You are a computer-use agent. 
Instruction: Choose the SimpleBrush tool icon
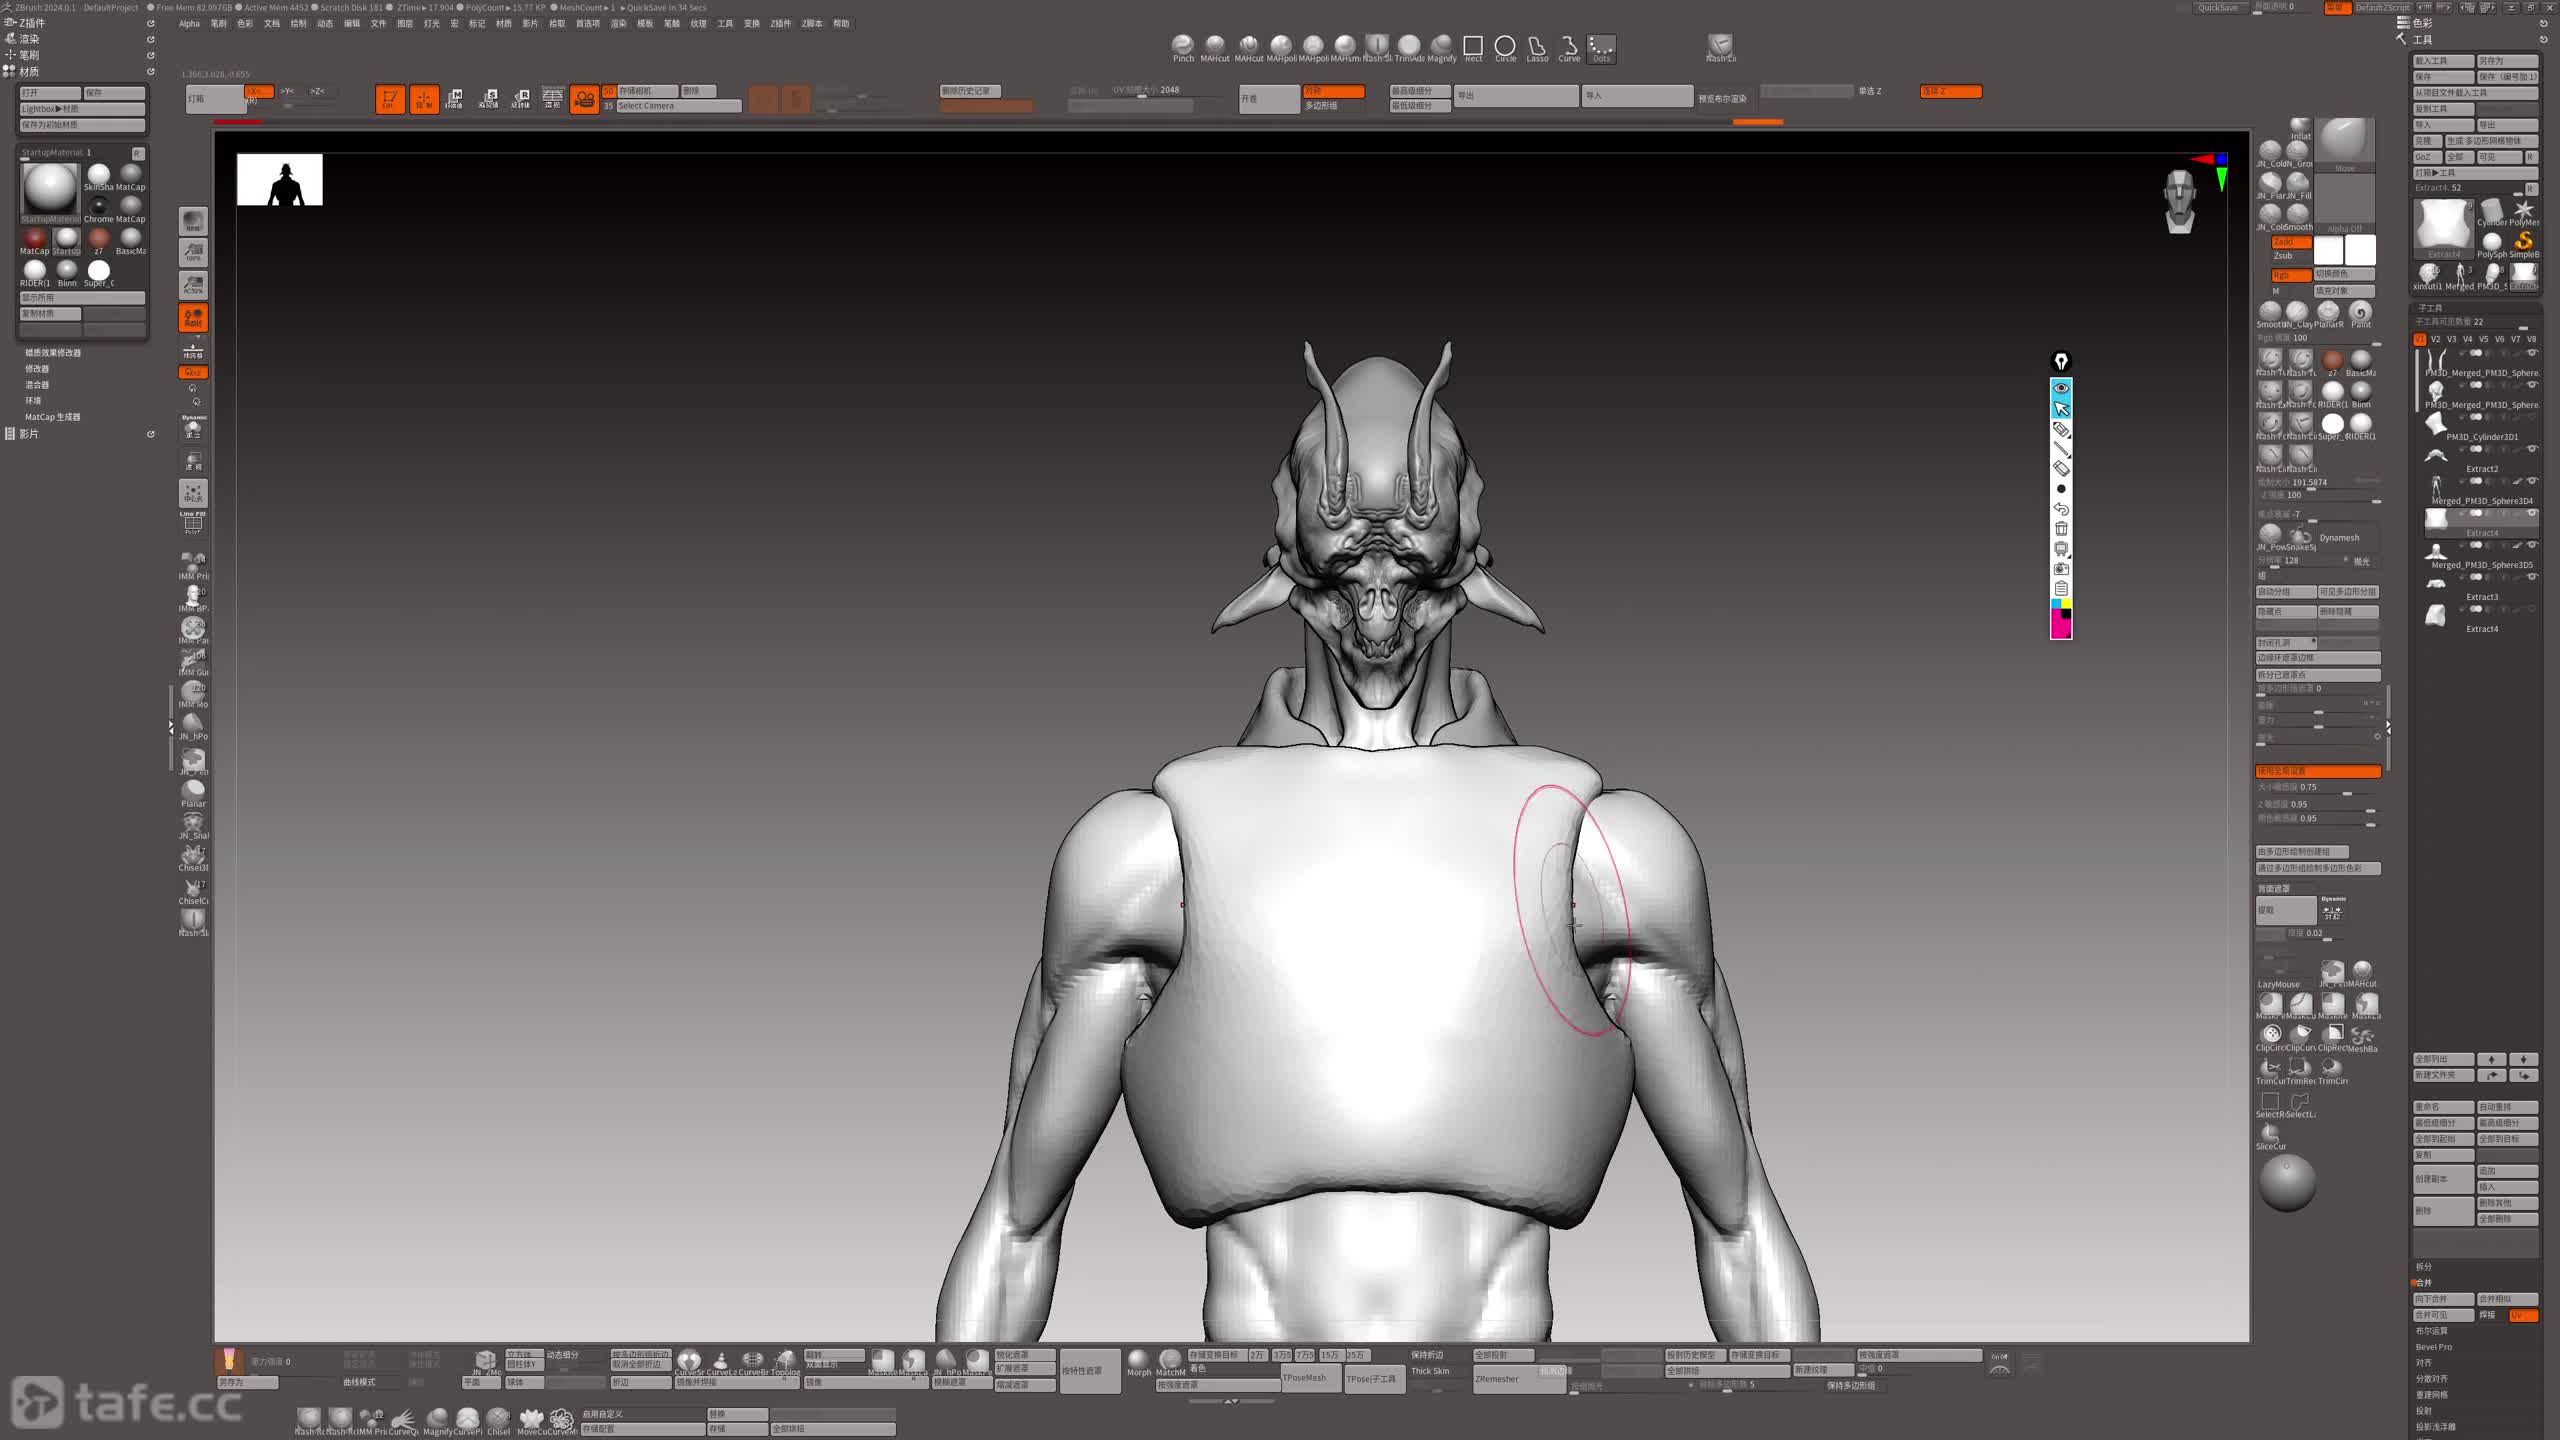[x=2523, y=241]
